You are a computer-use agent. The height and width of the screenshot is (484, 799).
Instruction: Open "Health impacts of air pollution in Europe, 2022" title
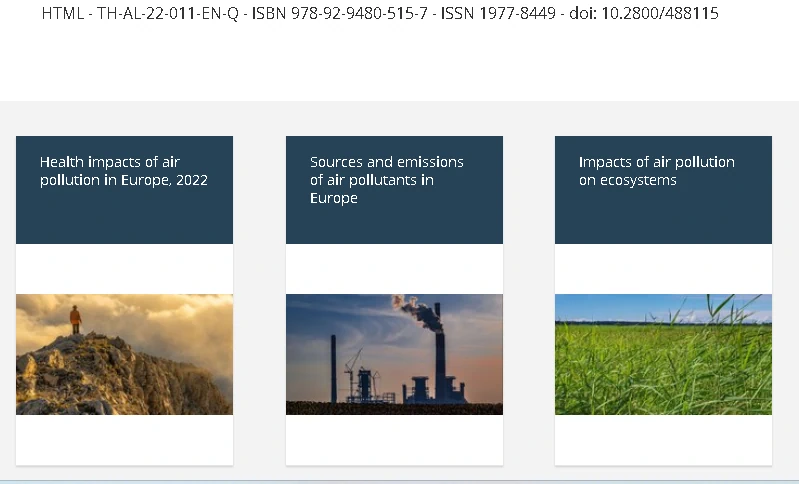click(123, 171)
